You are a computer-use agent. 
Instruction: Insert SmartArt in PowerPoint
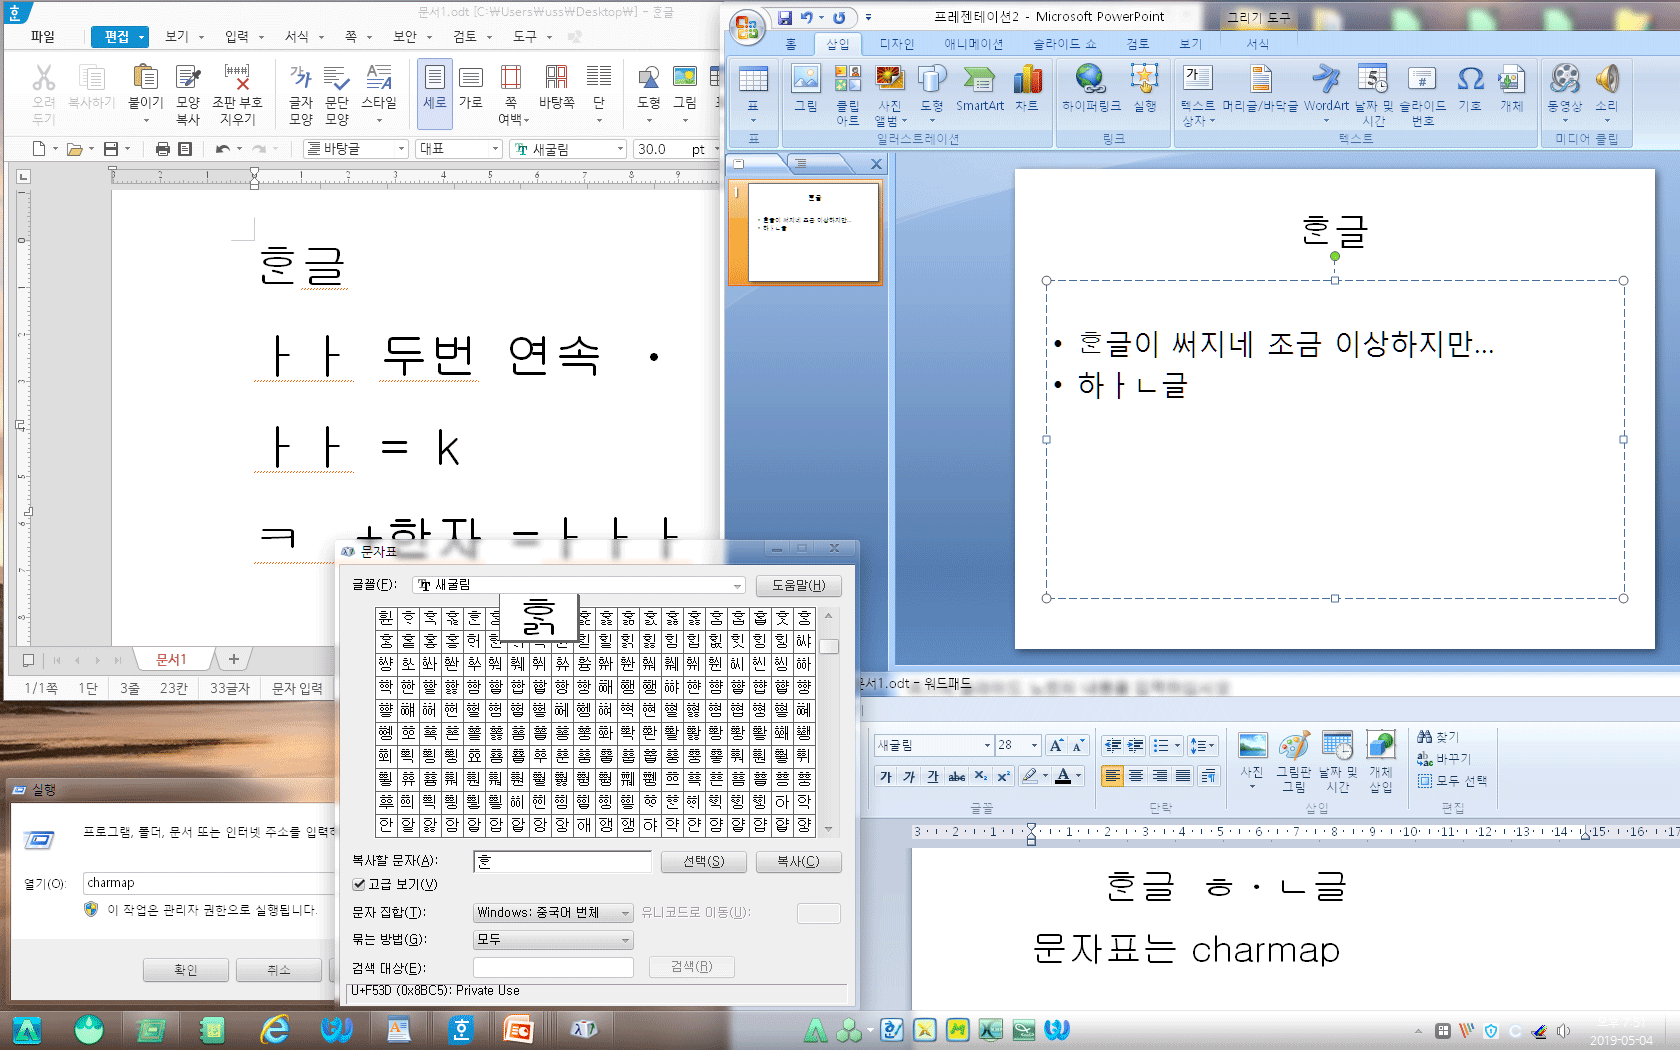click(979, 88)
